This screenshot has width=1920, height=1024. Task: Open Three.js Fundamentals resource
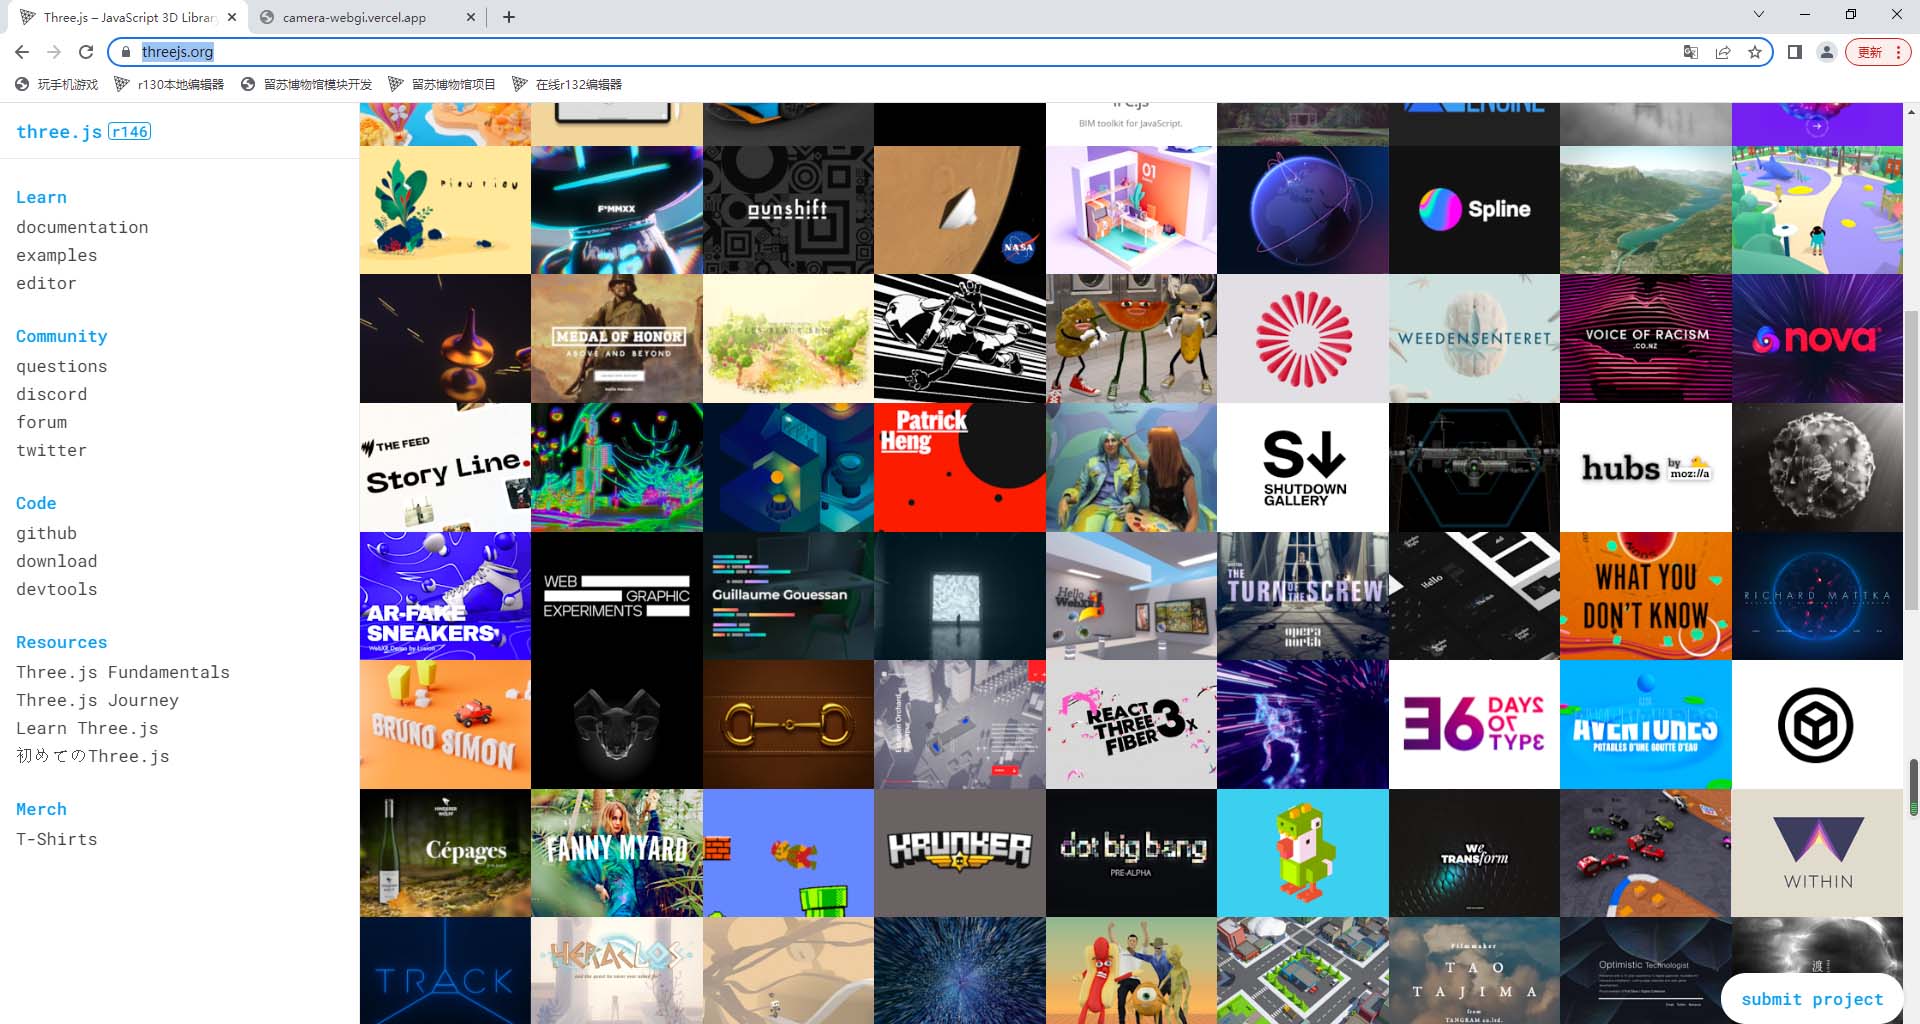click(x=123, y=672)
